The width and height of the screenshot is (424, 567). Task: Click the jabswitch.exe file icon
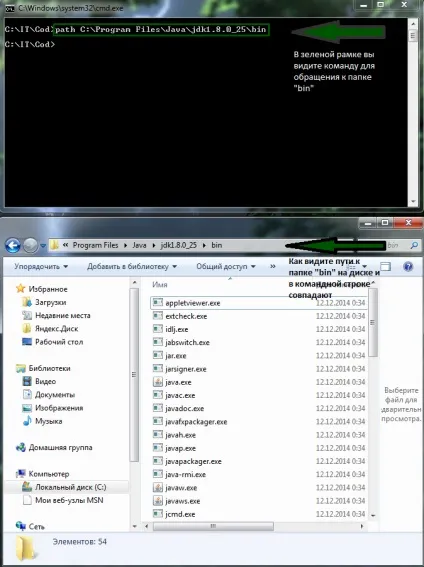click(x=158, y=342)
